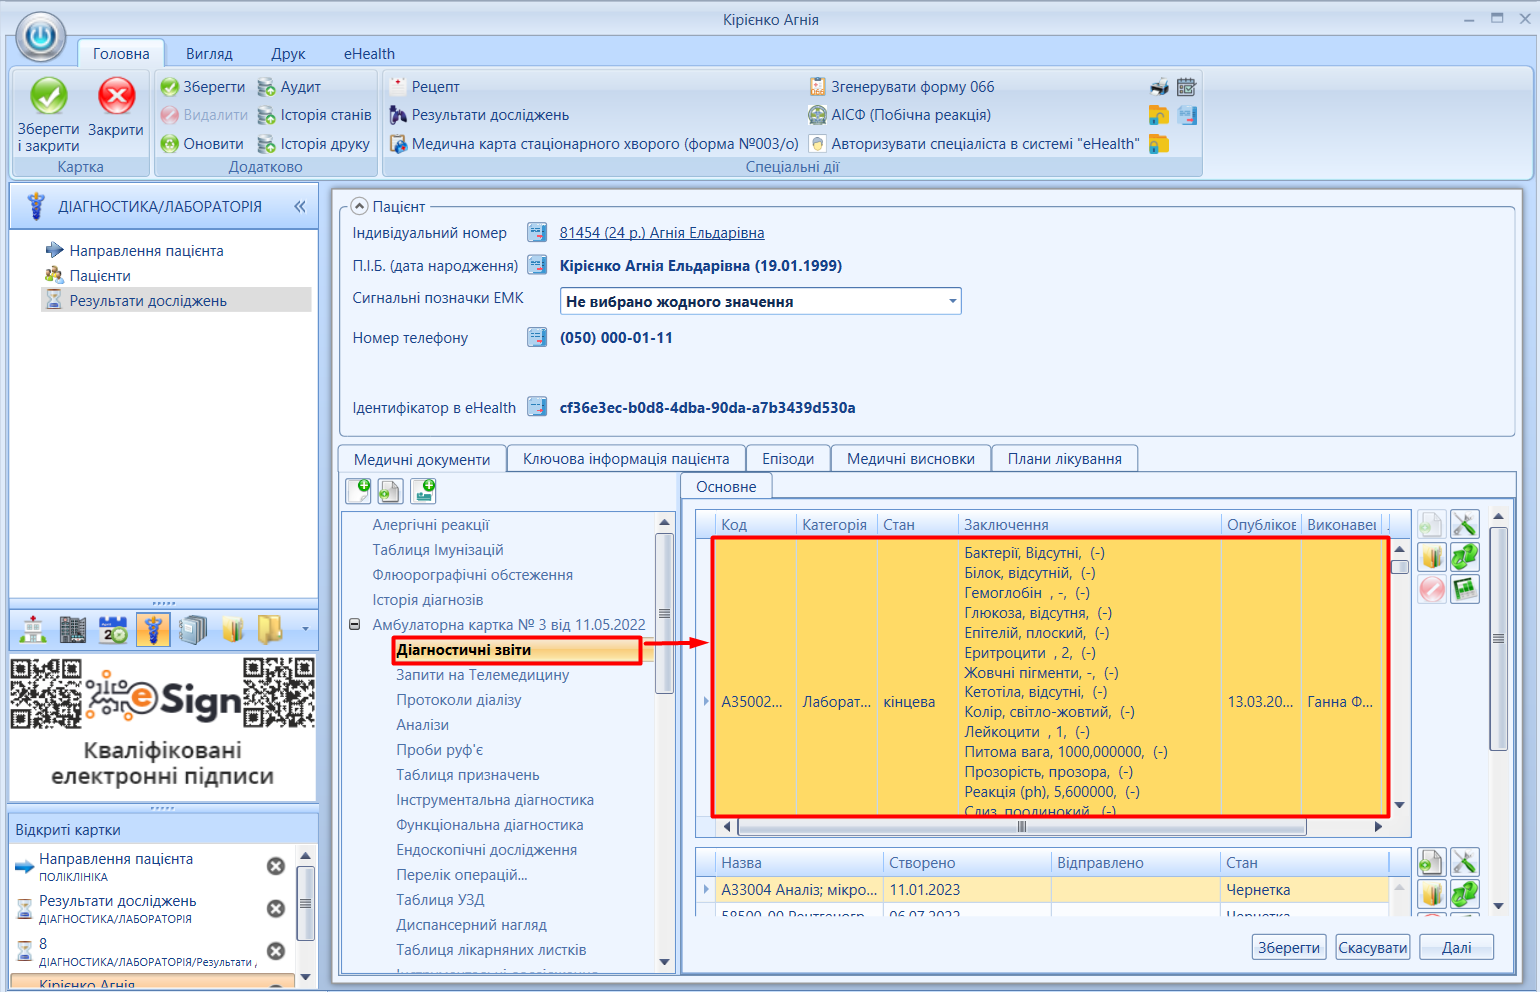The width and height of the screenshot is (1540, 992).
Task: Create a Рецепт
Action: pyautogui.click(x=424, y=87)
